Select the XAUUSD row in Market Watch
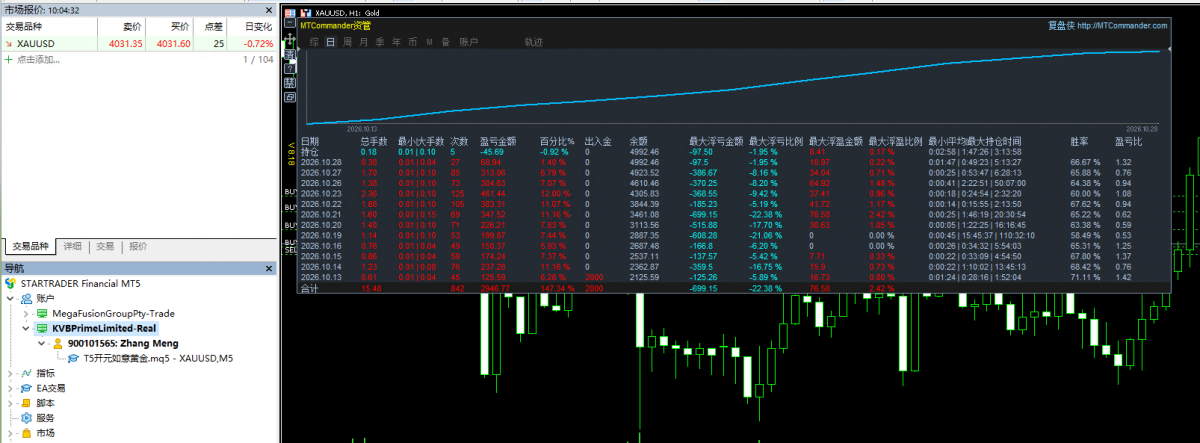Screen dimensions: 1200x443 pos(138,44)
